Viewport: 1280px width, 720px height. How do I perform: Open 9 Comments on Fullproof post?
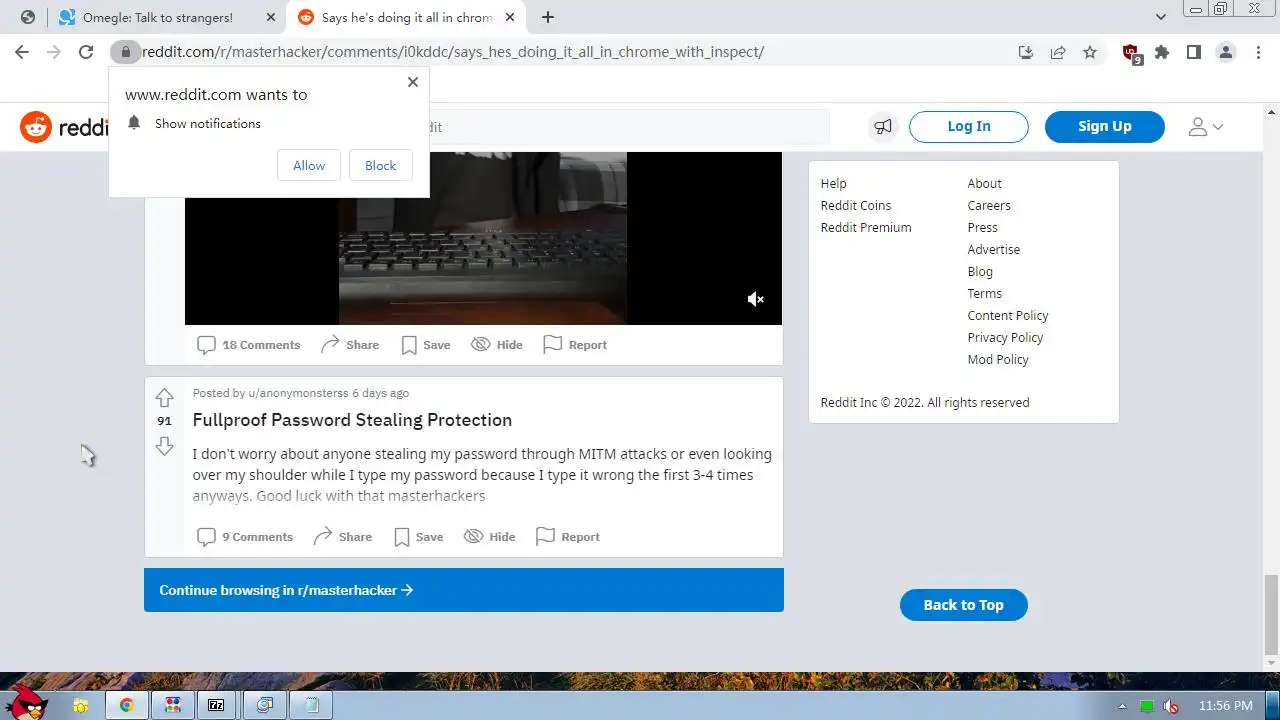pos(245,537)
